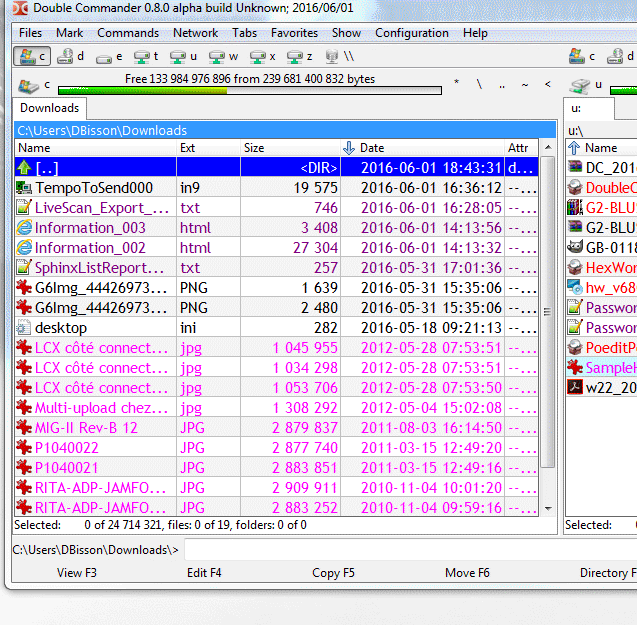The width and height of the screenshot is (637, 625).
Task: Click the left panel scrollbar thumb
Action: 548,312
